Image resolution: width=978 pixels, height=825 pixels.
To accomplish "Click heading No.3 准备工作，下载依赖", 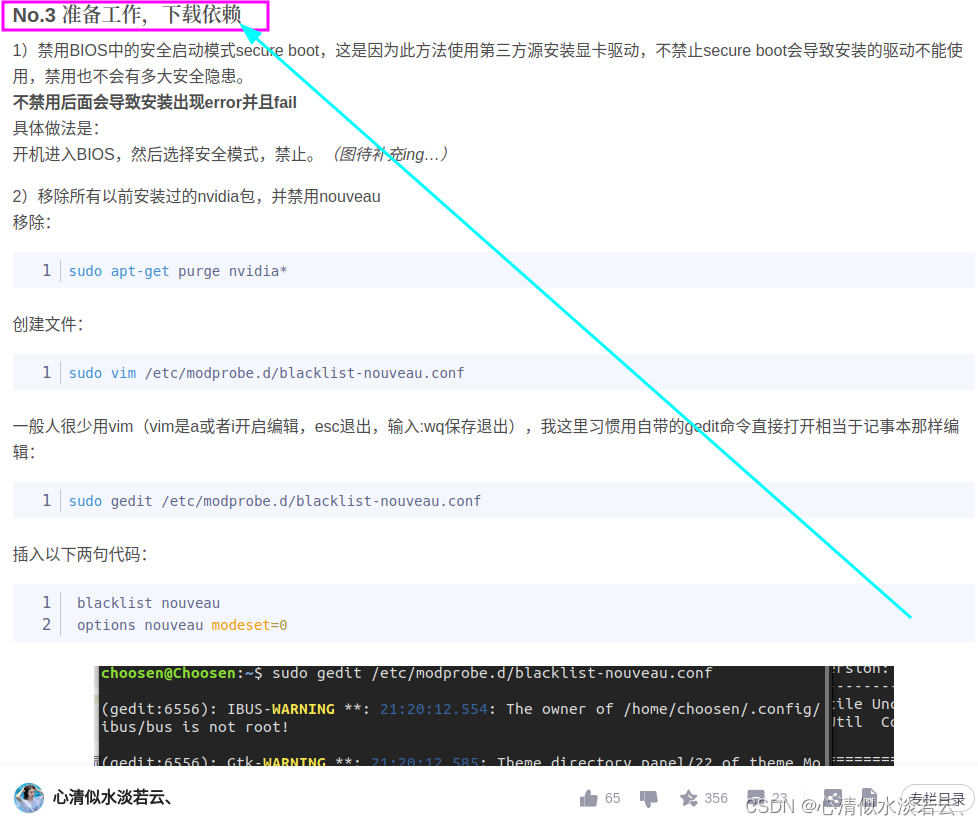I will pos(127,16).
